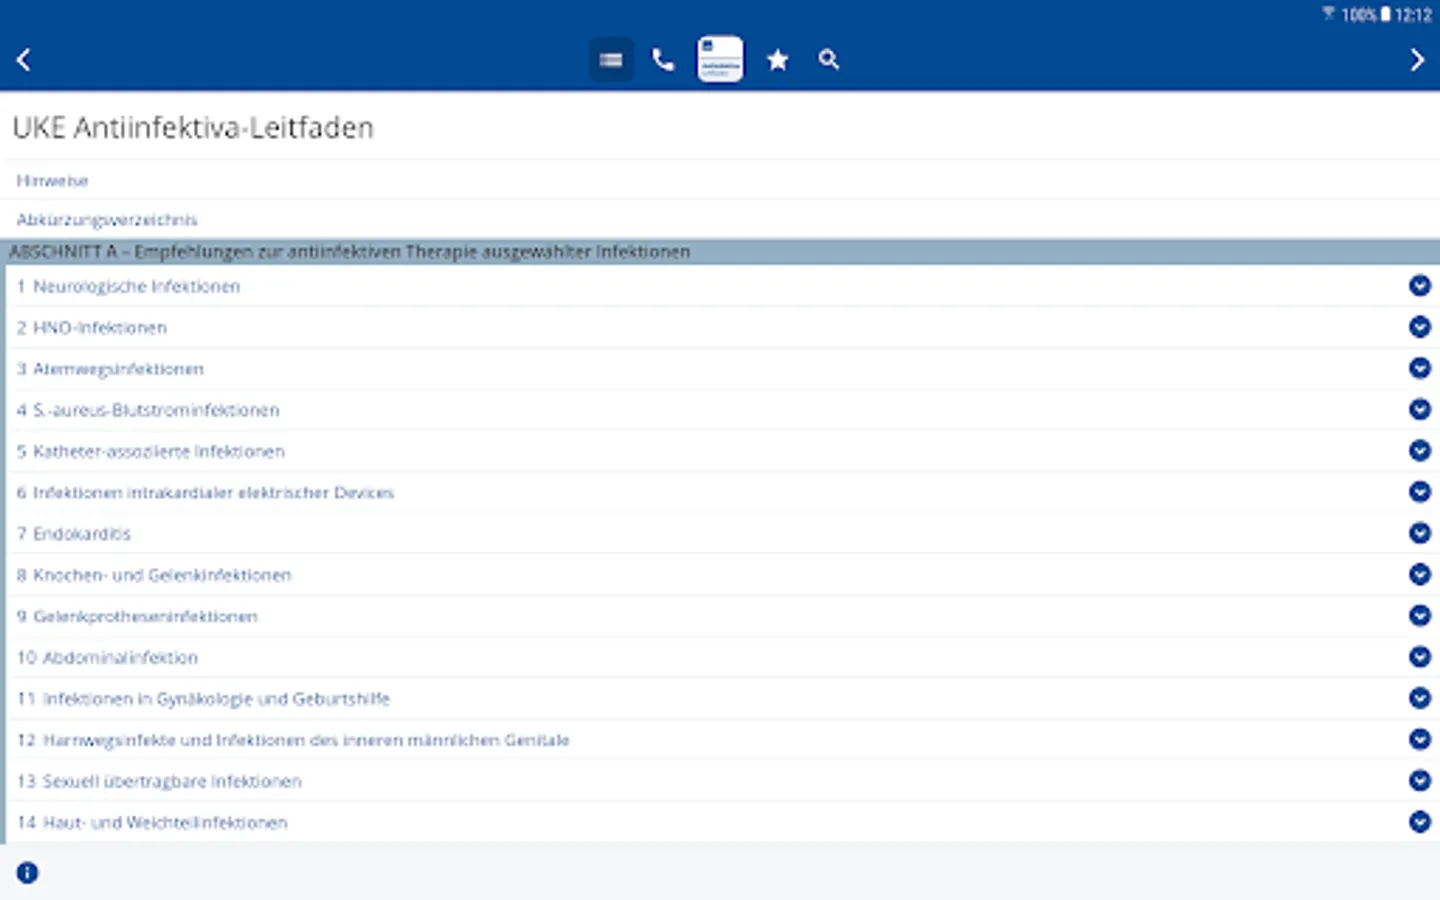Viewport: 1440px width, 900px height.
Task: Expand the S.-aureus-Blutstrominfektionen chevron
Action: pos(1420,409)
